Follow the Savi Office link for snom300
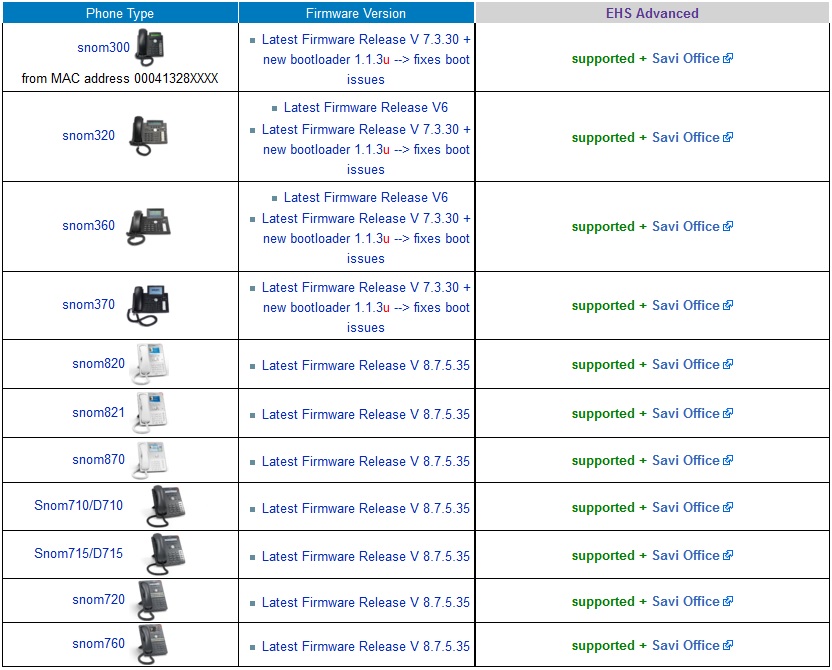 692,58
